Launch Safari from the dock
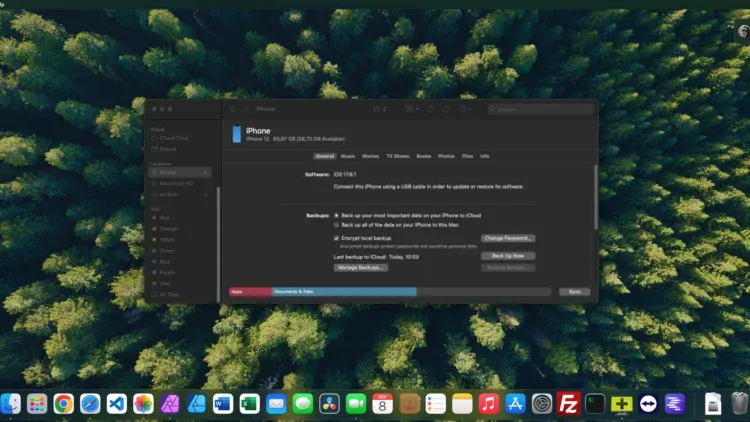Screen dimensions: 750x422 pyautogui.click(x=90, y=404)
